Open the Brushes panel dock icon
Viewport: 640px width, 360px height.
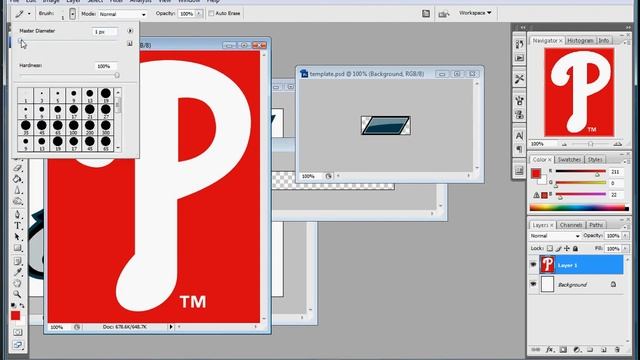(519, 100)
